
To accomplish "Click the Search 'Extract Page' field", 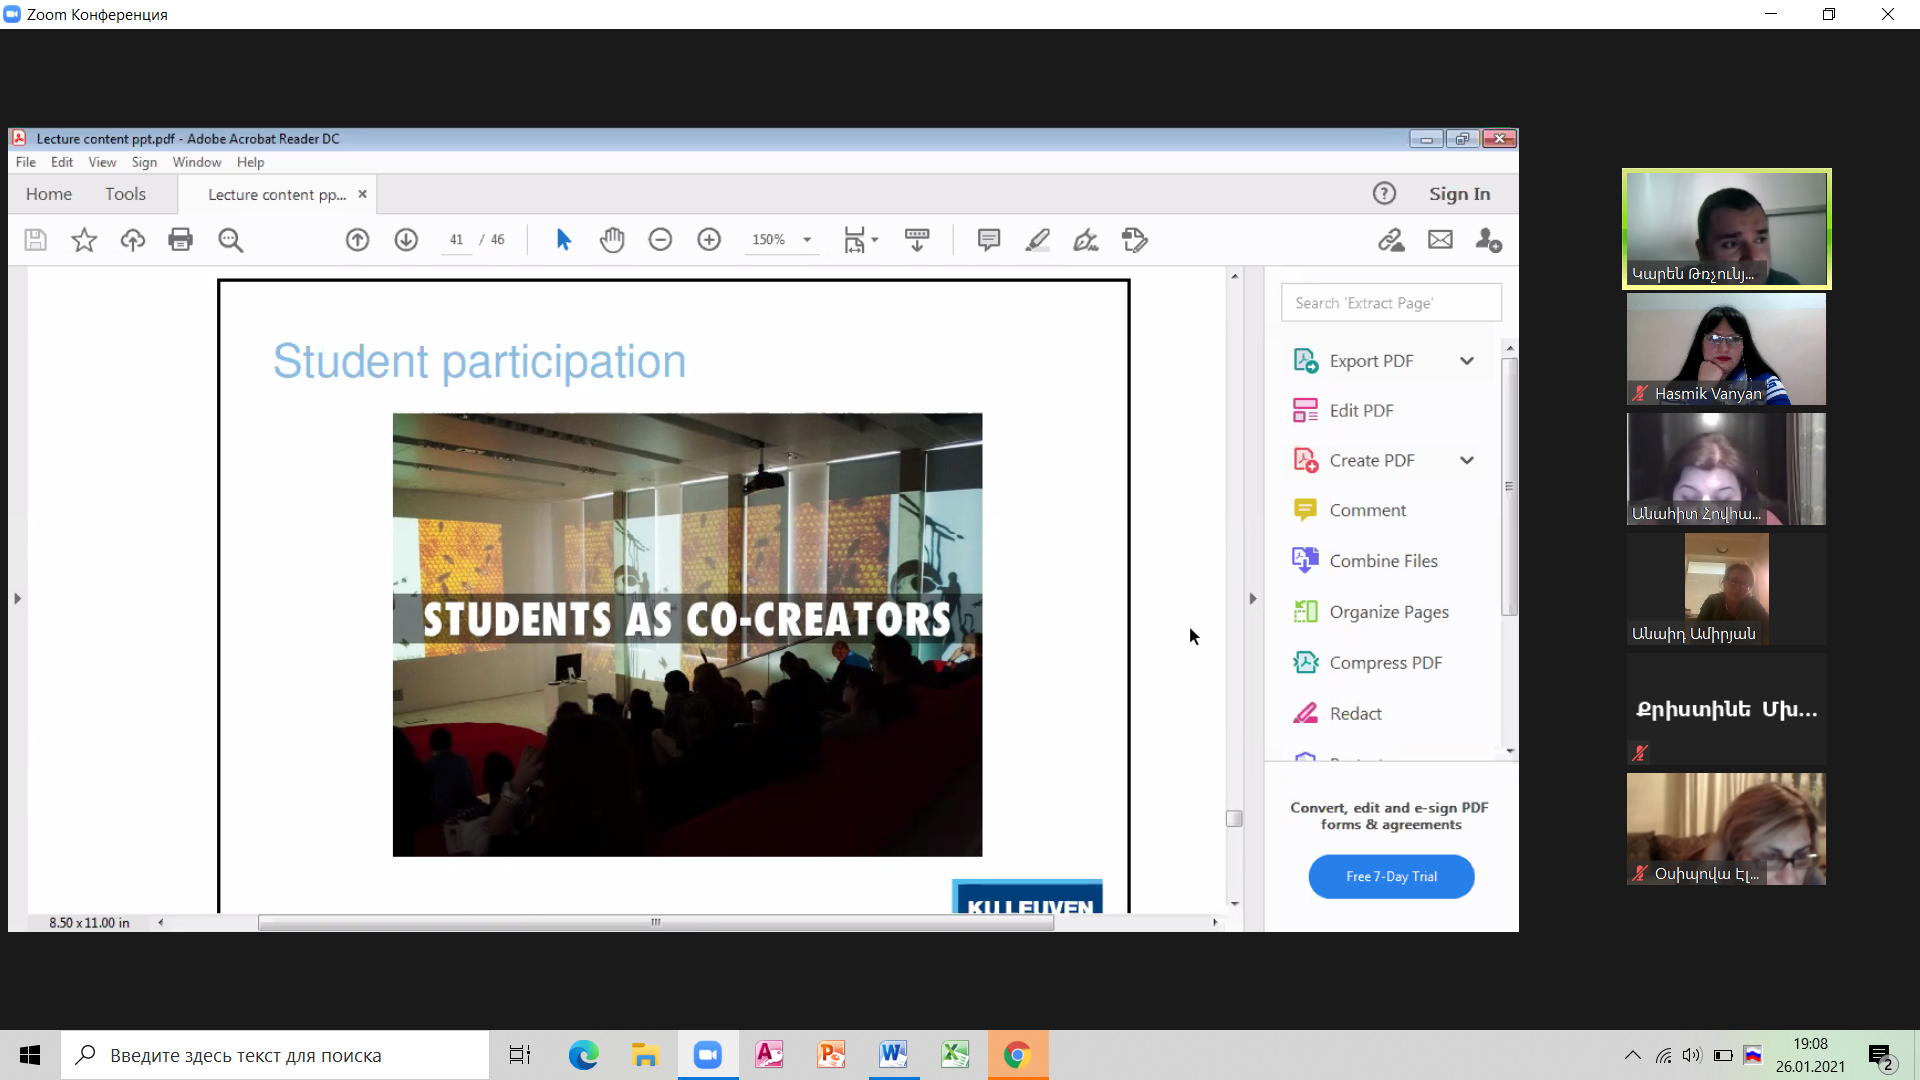I will pos(1391,303).
